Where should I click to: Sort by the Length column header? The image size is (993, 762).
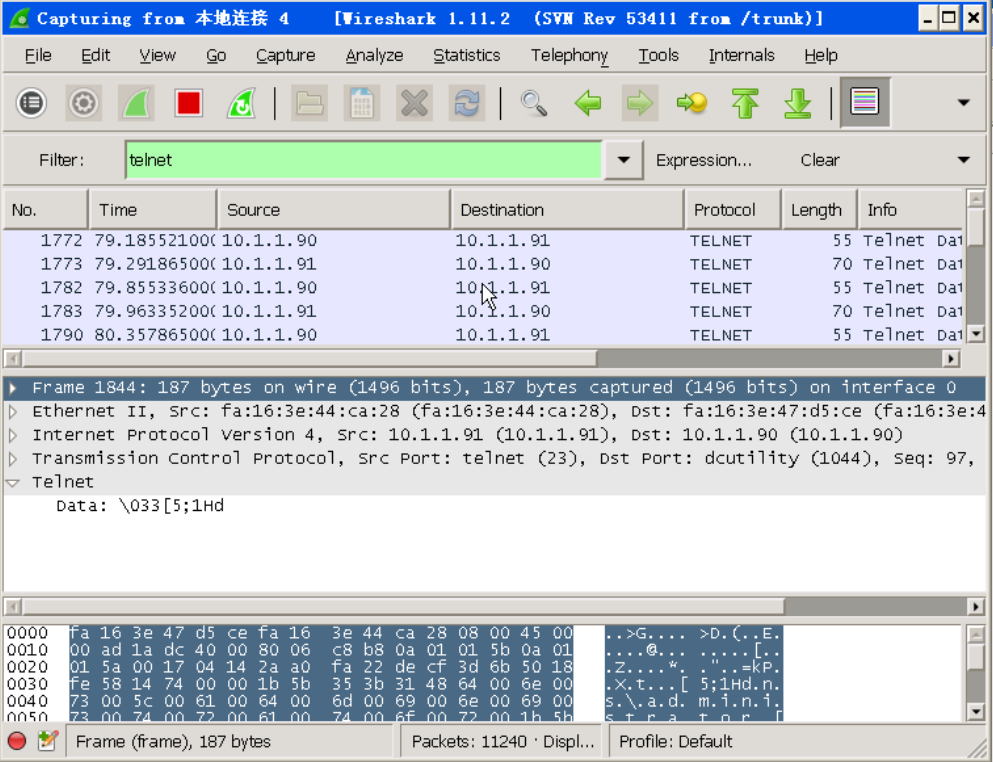click(x=820, y=210)
